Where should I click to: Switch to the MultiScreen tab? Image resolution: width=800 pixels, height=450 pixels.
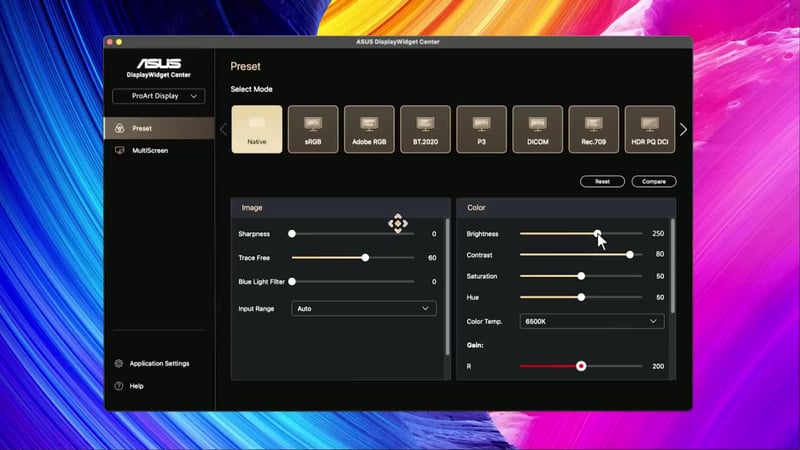[150, 150]
